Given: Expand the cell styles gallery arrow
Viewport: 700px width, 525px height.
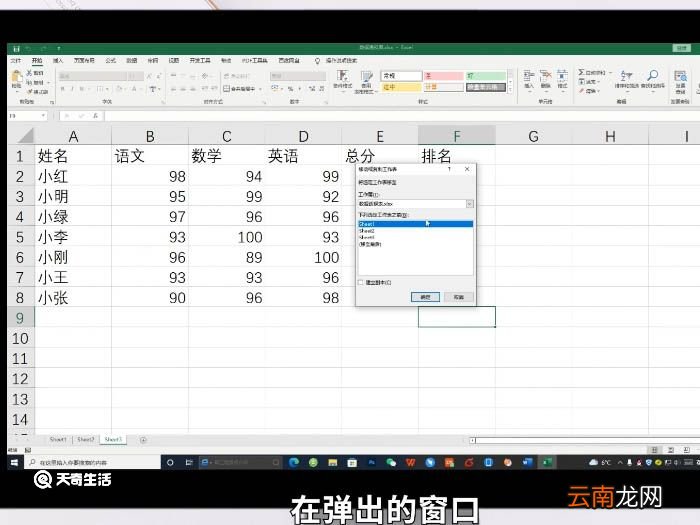Looking at the screenshot, I should (x=510, y=90).
